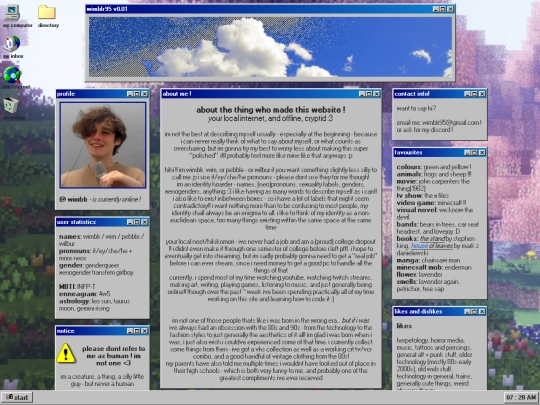Click the taskbar clock showing 07:28 AM
540x405 pixels.
click(521, 397)
